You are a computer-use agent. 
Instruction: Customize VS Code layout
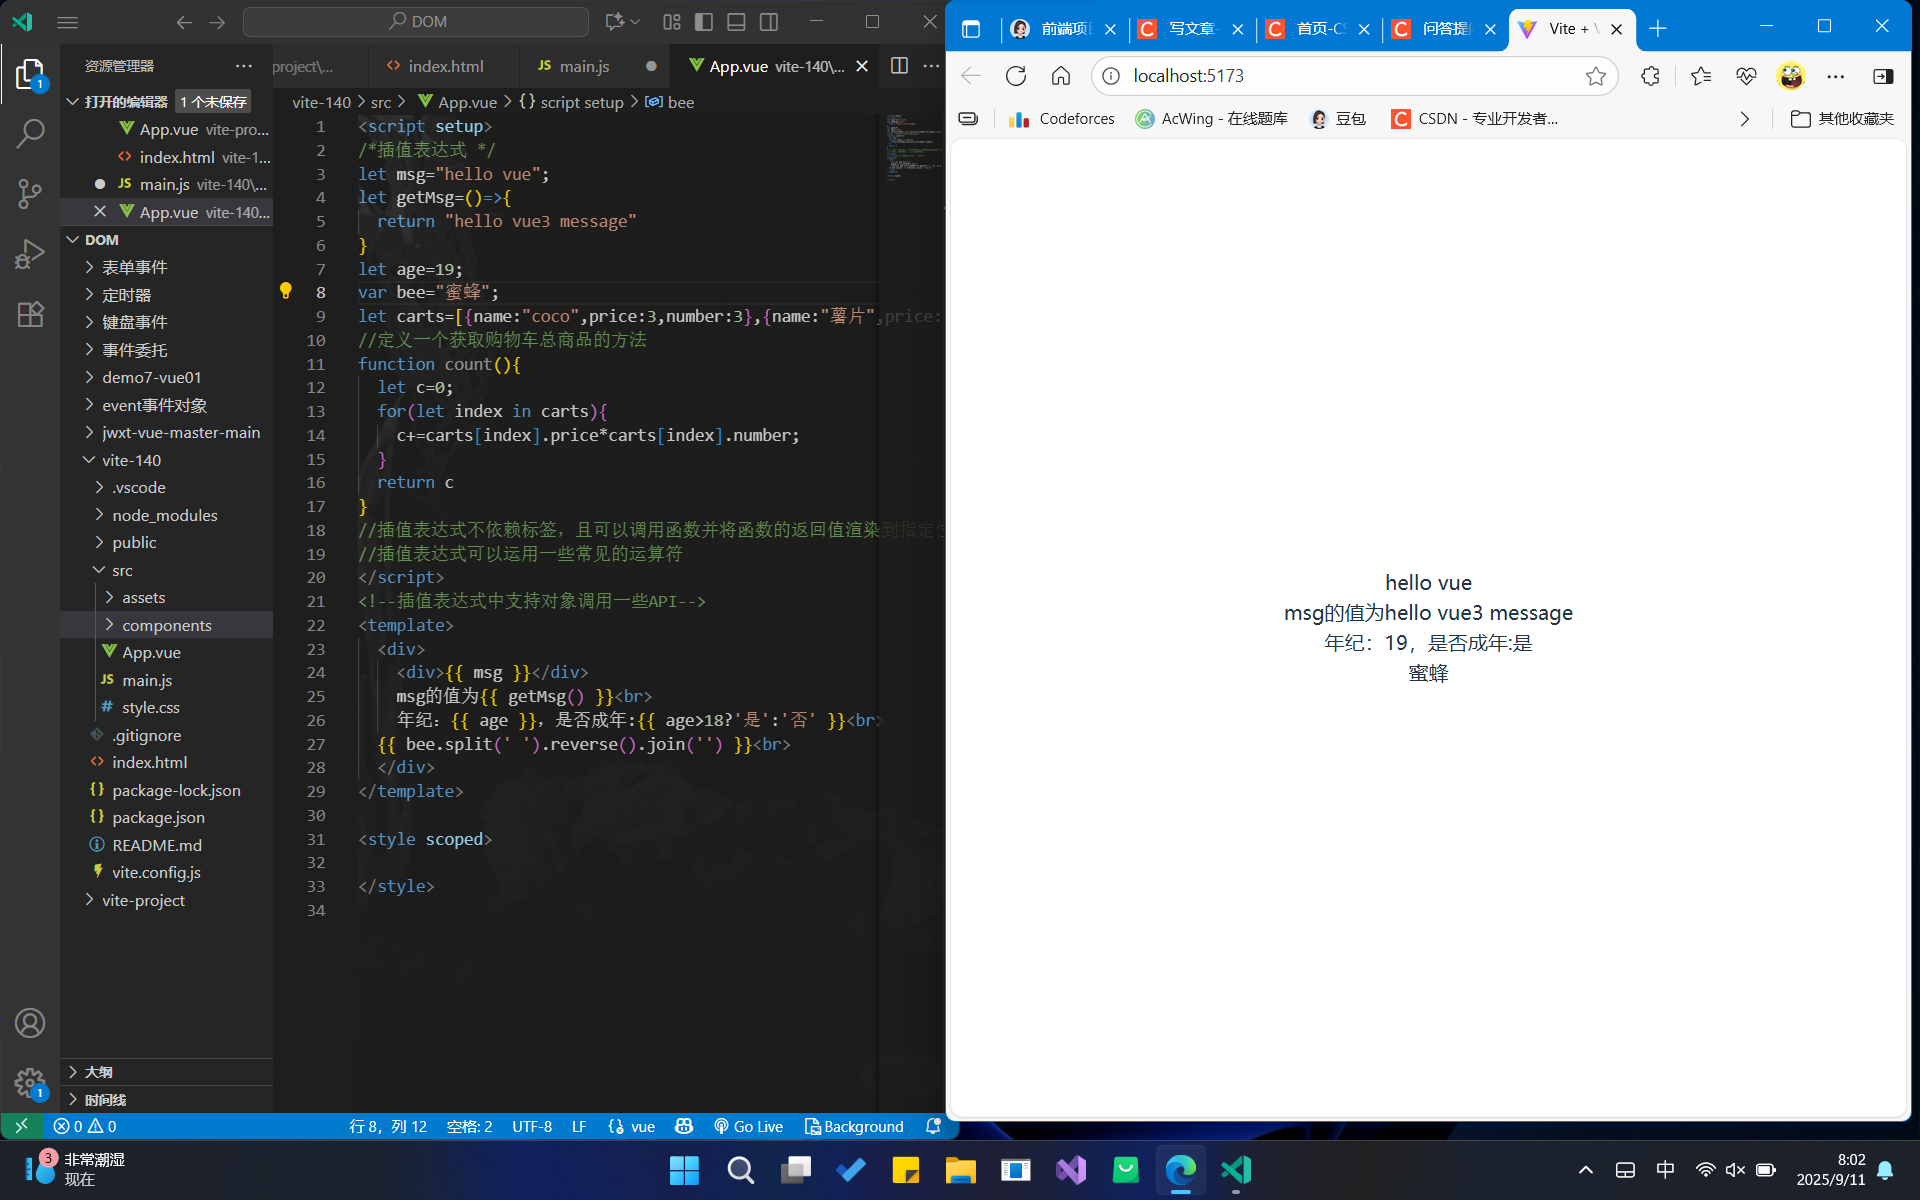(x=672, y=22)
